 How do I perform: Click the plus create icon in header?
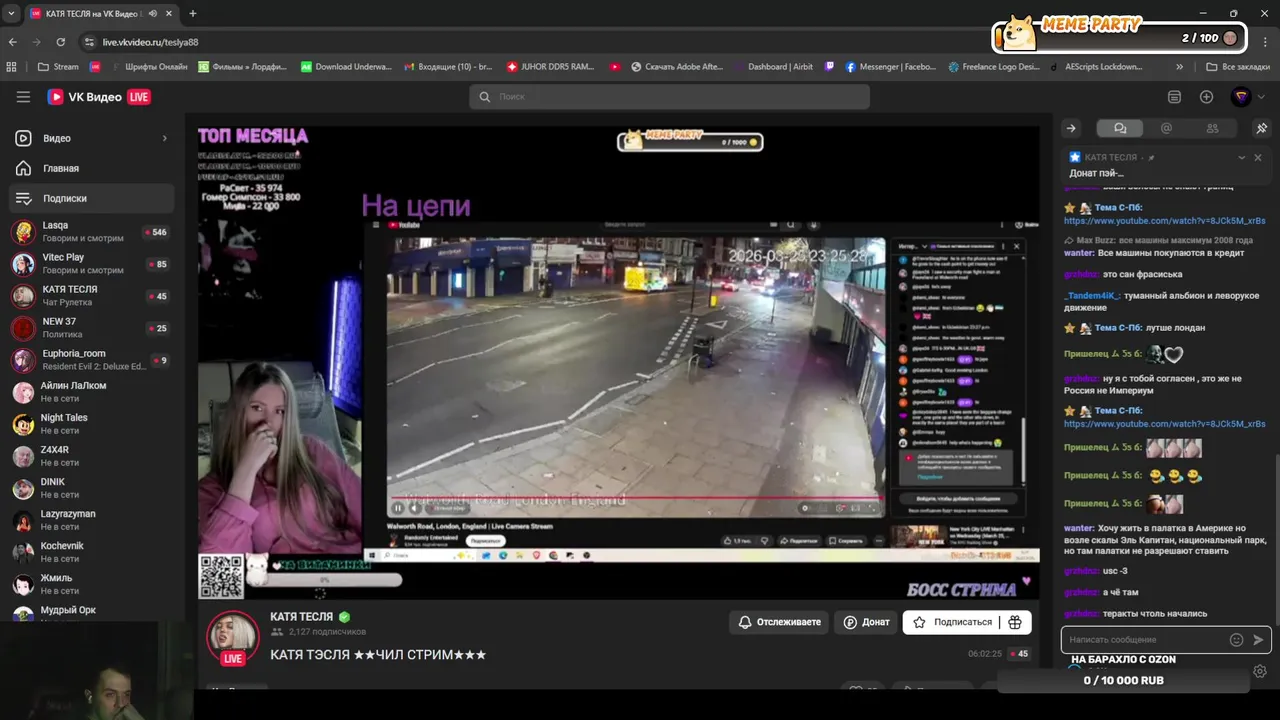pos(1206,97)
